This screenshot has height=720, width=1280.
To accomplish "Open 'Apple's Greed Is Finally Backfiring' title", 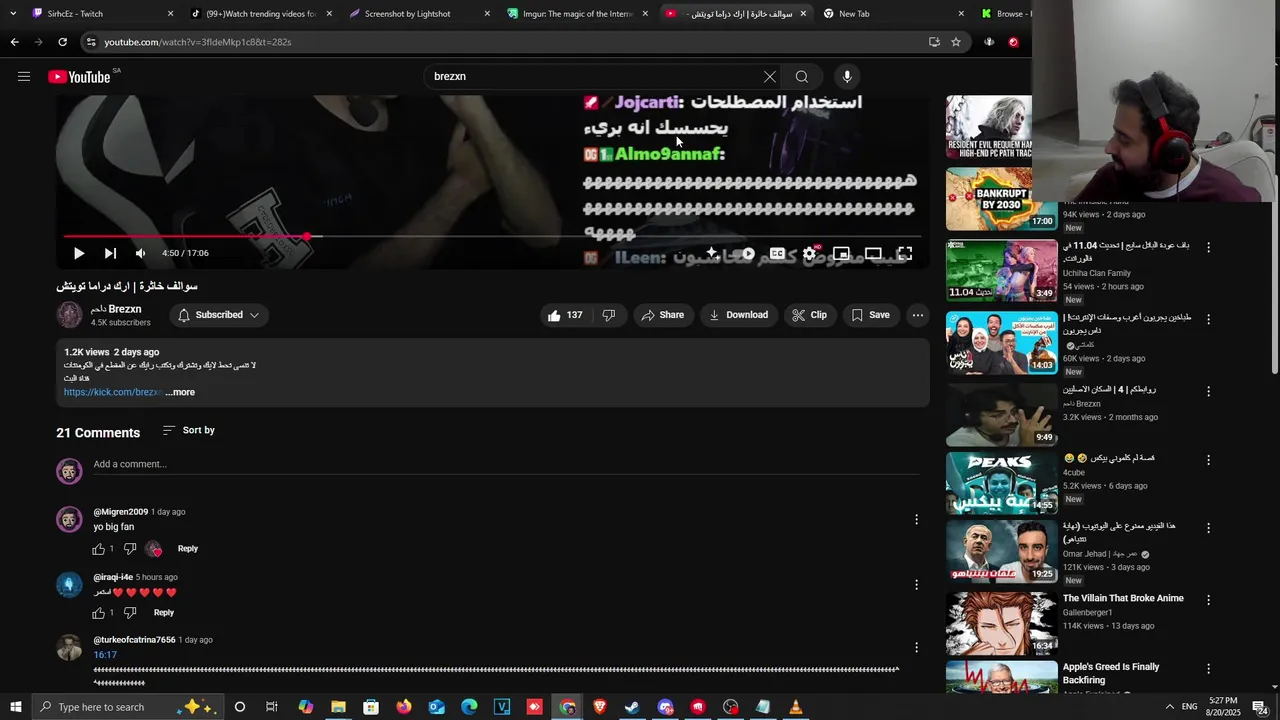I will (1111, 673).
